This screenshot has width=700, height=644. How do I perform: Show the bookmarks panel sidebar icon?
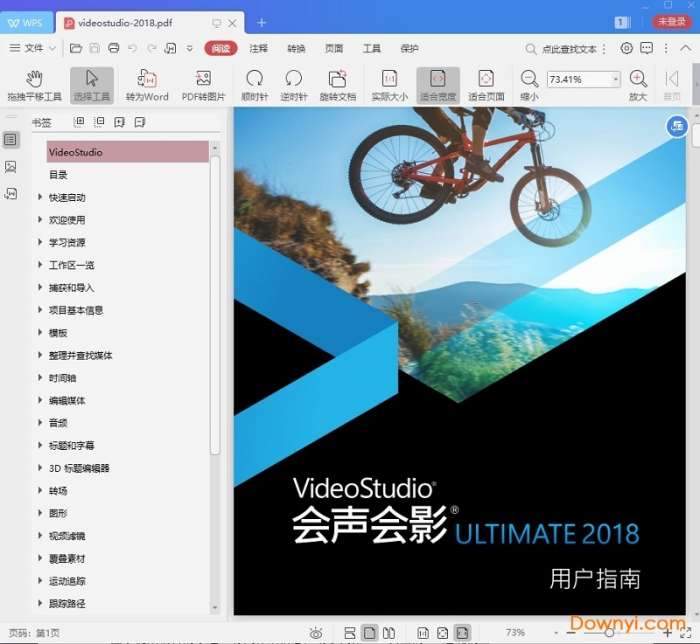coord(10,140)
